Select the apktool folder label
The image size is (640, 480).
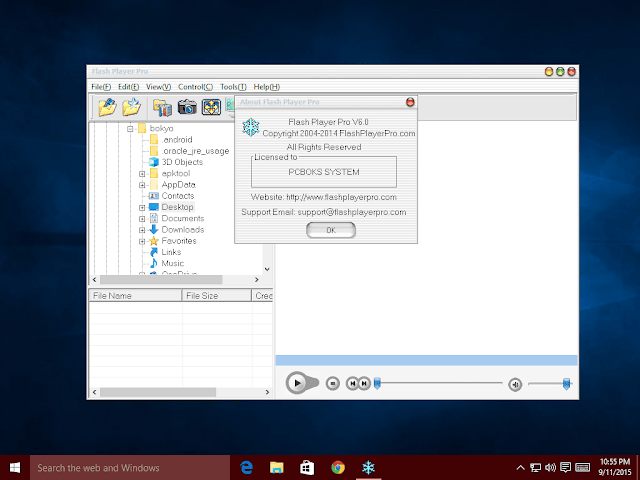[x=176, y=173]
